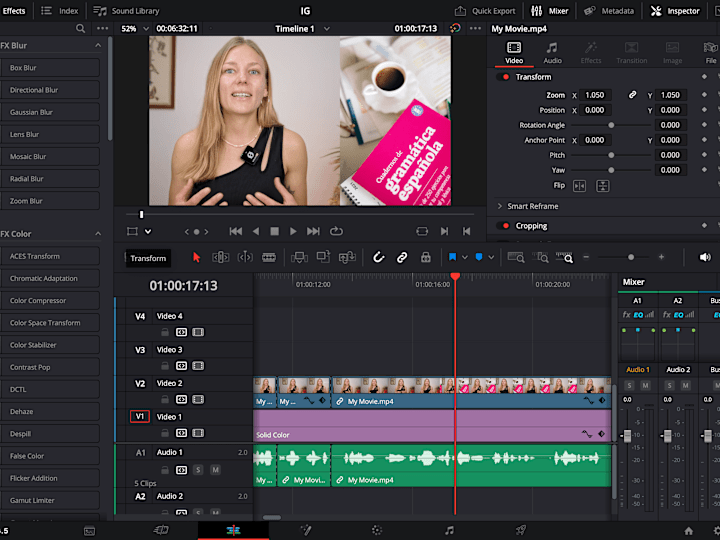
Task: Switch to the Audio tab in Inspector
Action: tap(552, 53)
